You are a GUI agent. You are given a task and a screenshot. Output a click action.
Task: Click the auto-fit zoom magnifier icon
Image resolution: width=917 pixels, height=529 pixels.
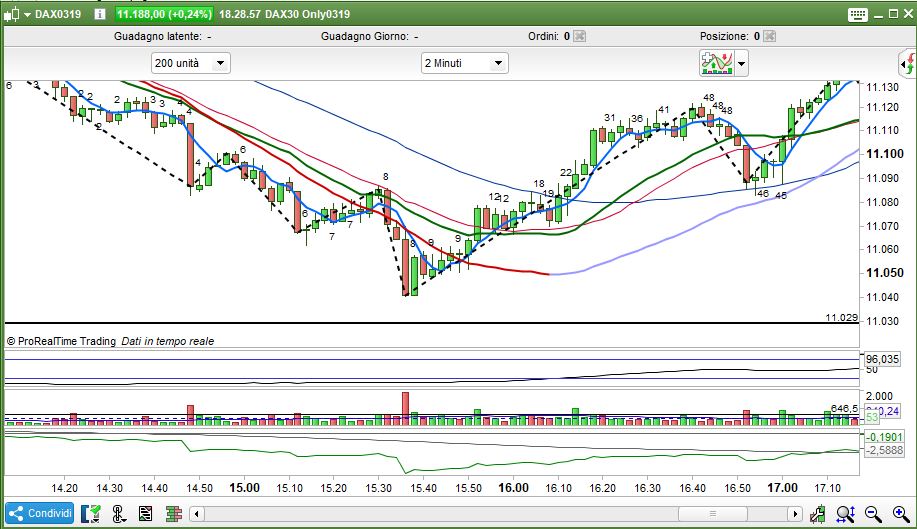845,514
